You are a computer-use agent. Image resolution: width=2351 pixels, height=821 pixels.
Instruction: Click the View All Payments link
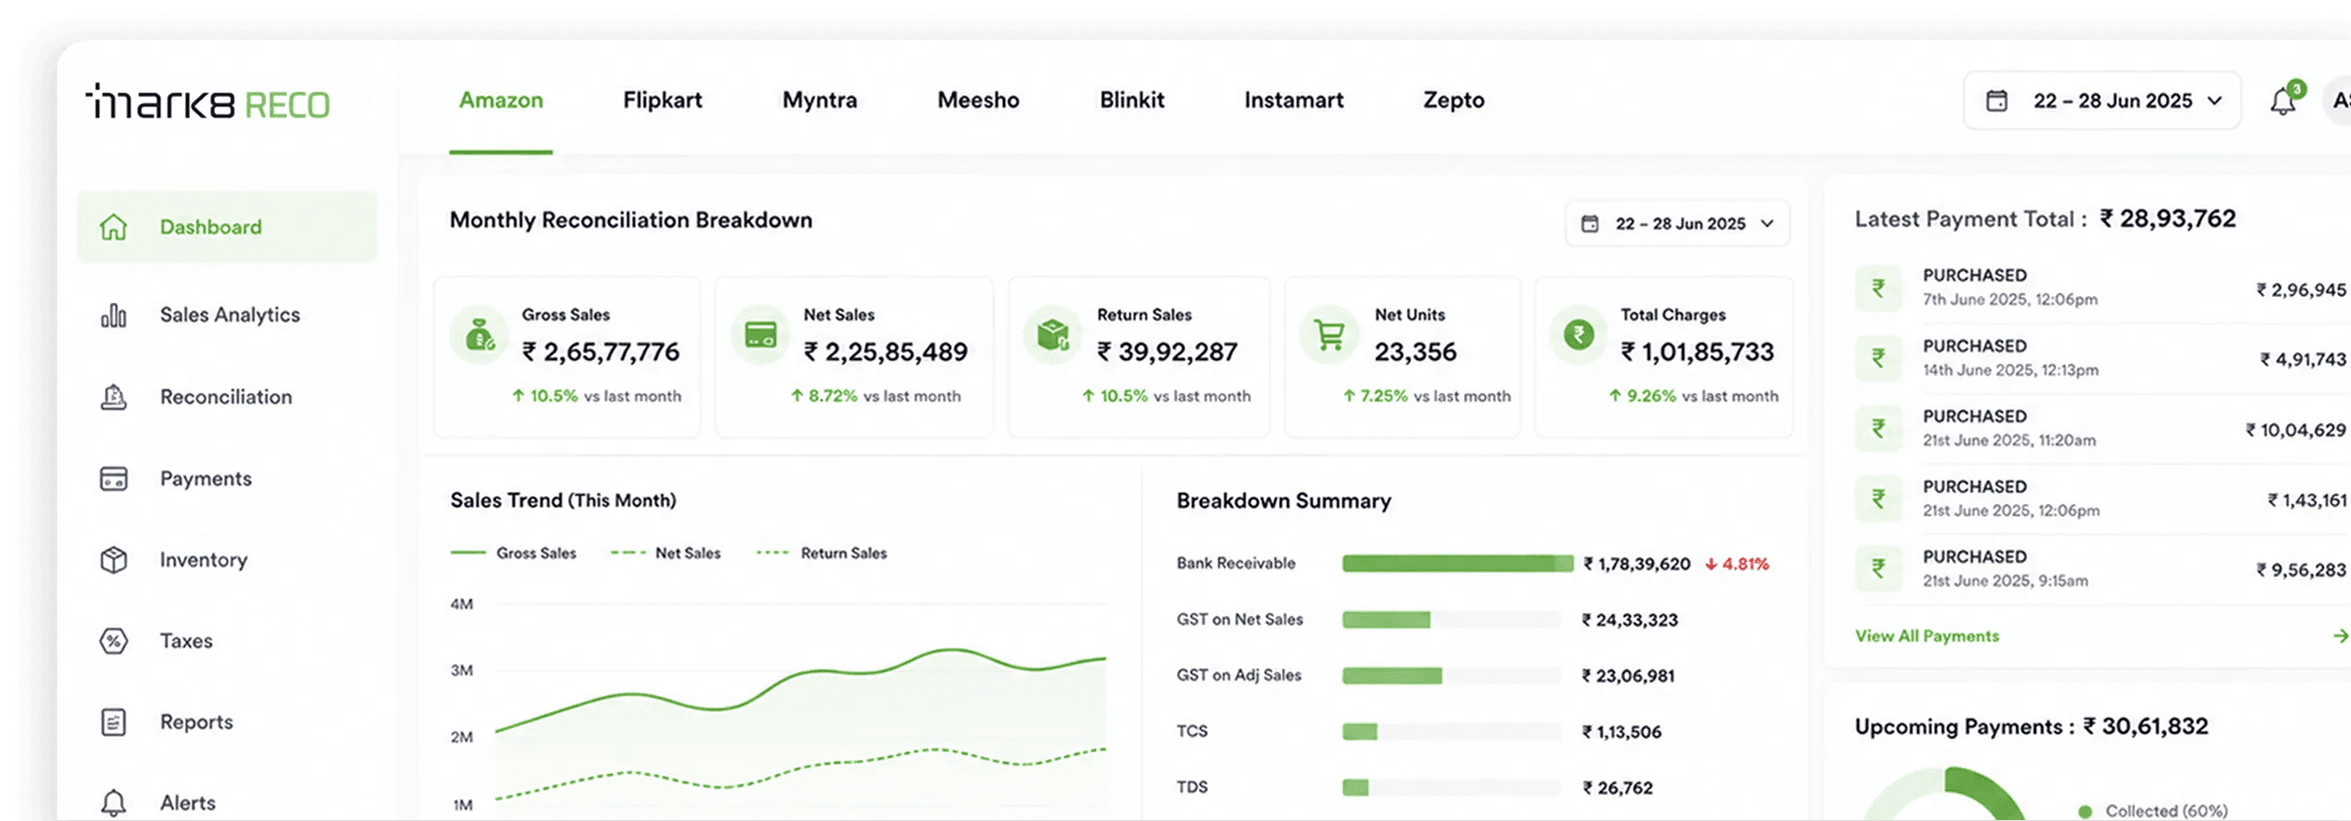1927,636
